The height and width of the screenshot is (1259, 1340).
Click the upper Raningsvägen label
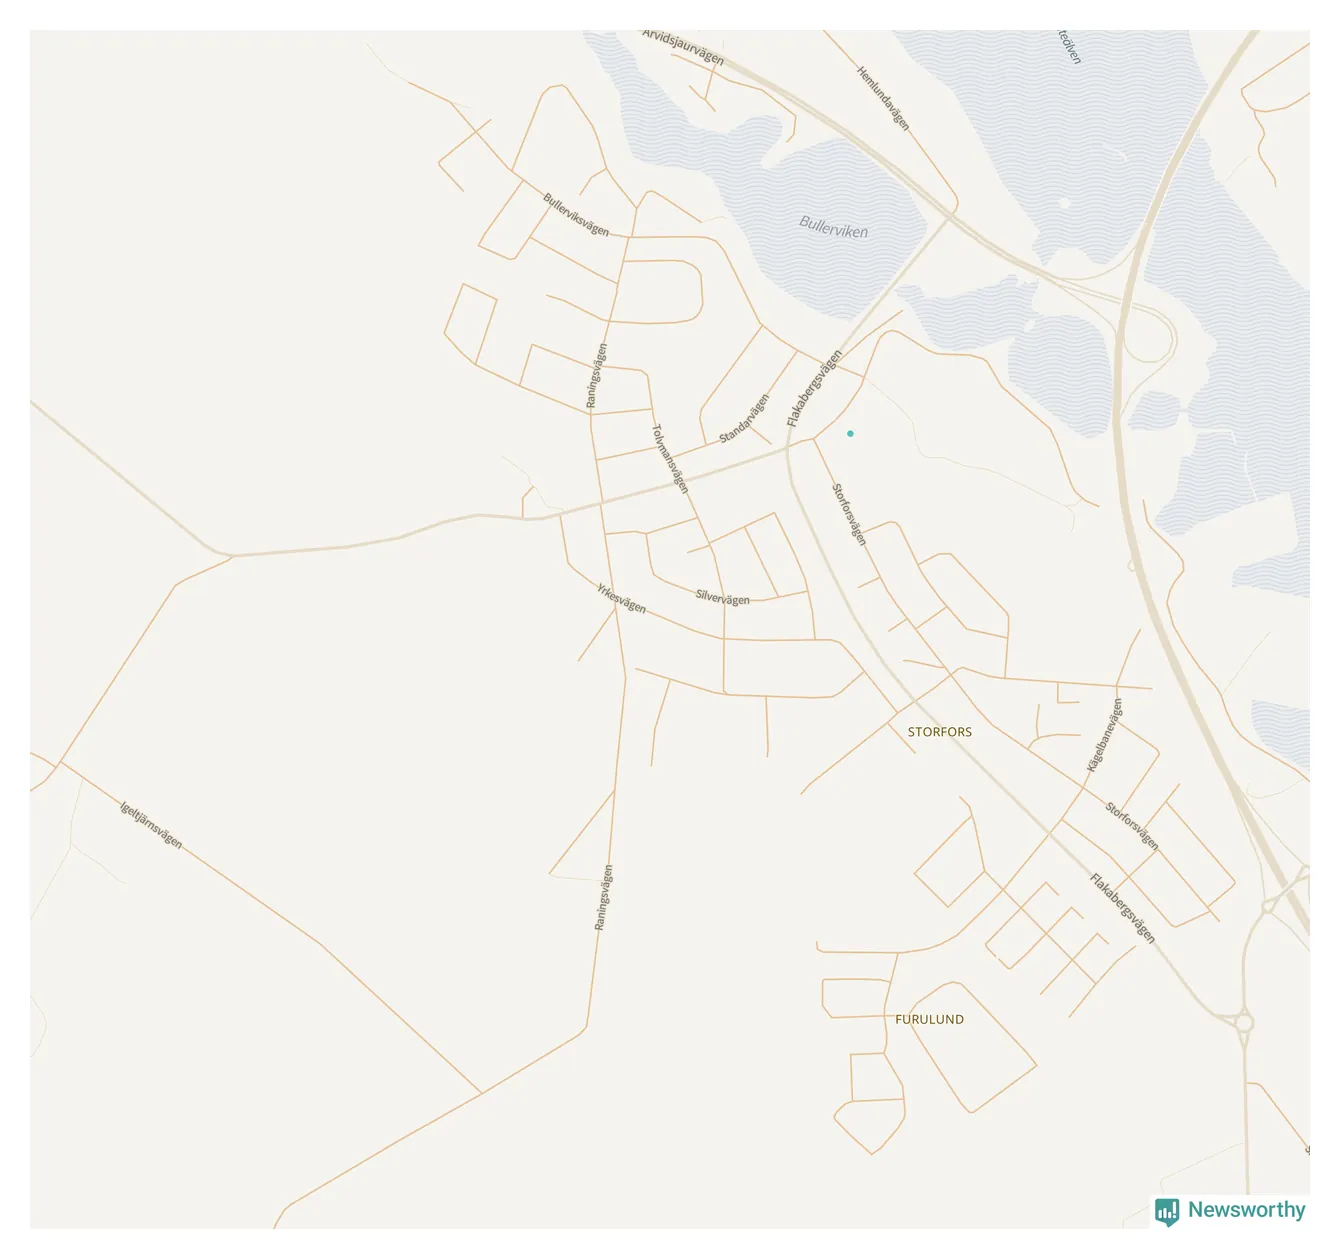(x=596, y=376)
